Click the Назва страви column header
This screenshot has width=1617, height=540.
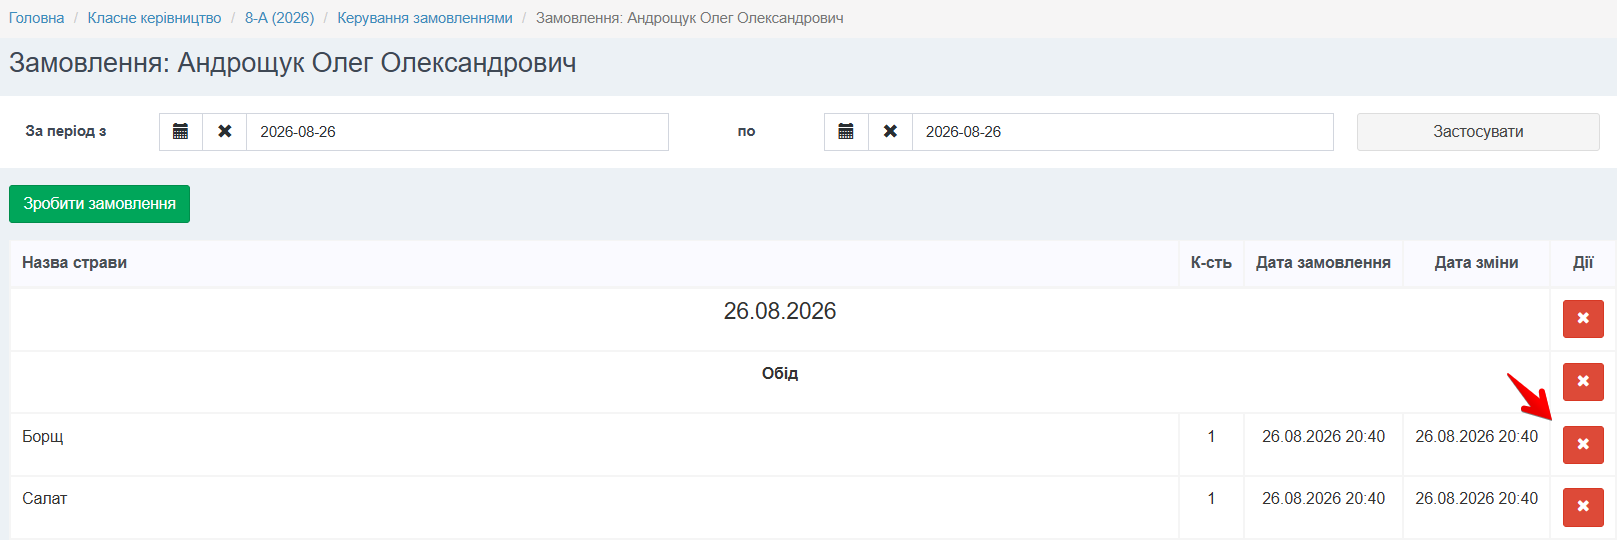pyautogui.click(x=74, y=263)
